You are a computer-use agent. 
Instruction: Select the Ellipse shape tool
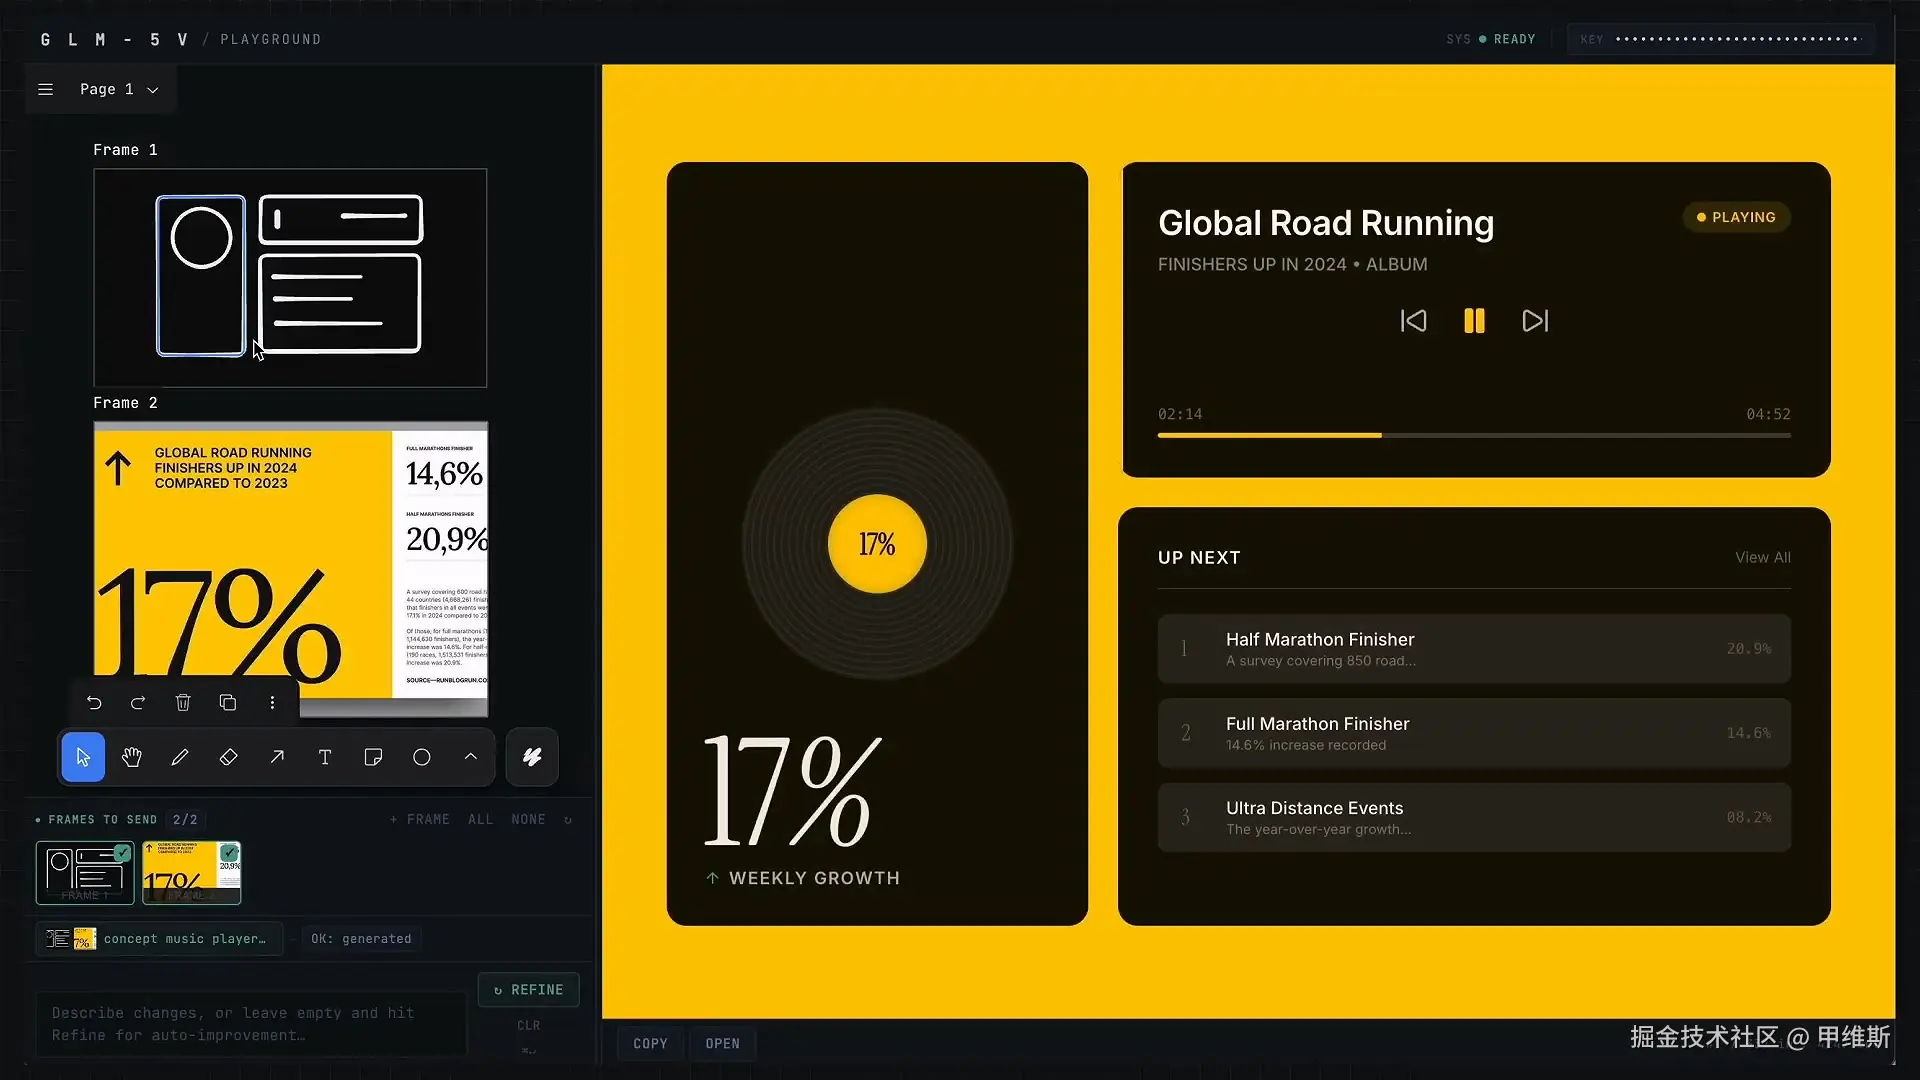(x=422, y=757)
